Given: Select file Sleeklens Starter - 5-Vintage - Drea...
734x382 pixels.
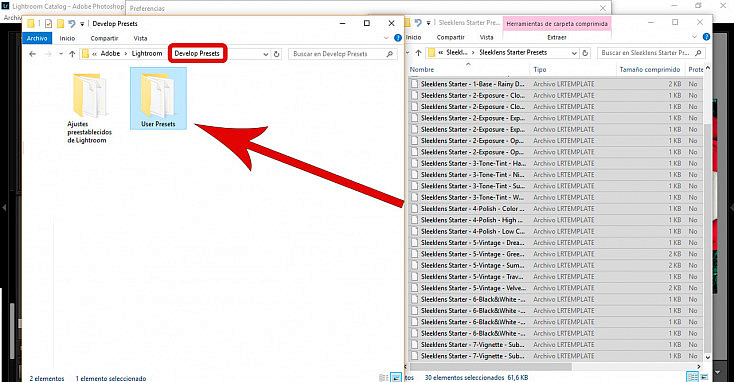Looking at the screenshot, I should point(473,242).
